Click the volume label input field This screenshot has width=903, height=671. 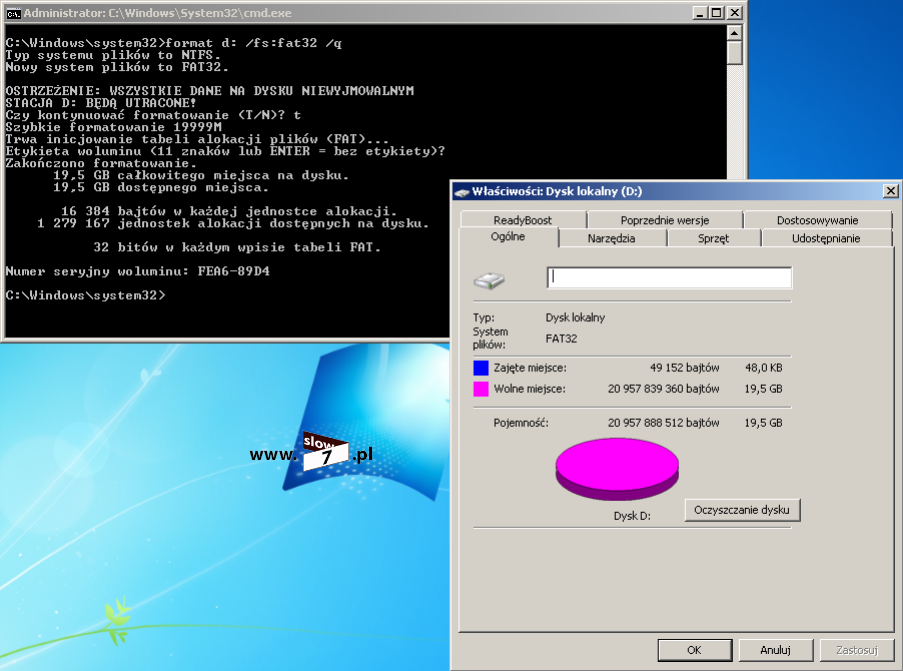pyautogui.click(x=669, y=278)
